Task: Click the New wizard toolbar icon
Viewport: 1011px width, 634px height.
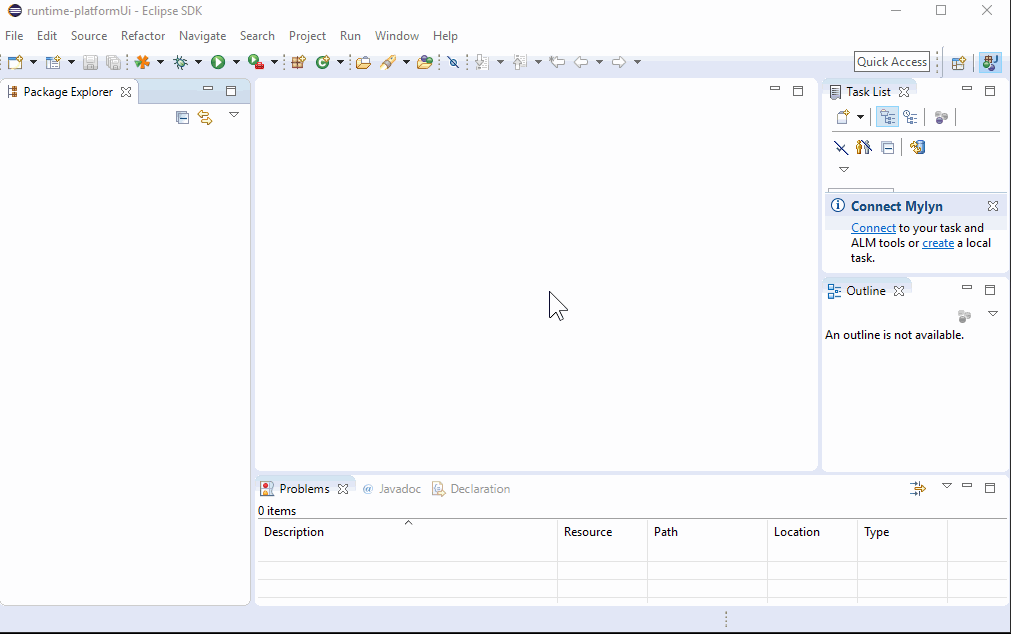Action: coord(15,62)
